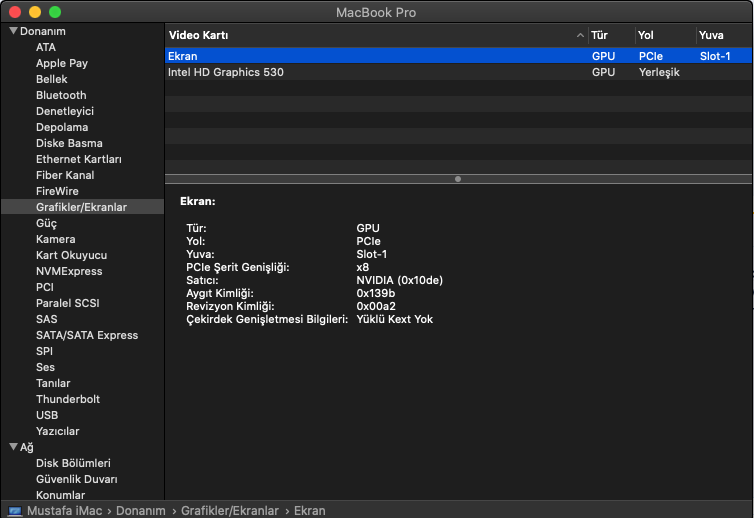Choose NVMExpress in the sidebar
This screenshot has height=518, width=754.
tap(69, 271)
